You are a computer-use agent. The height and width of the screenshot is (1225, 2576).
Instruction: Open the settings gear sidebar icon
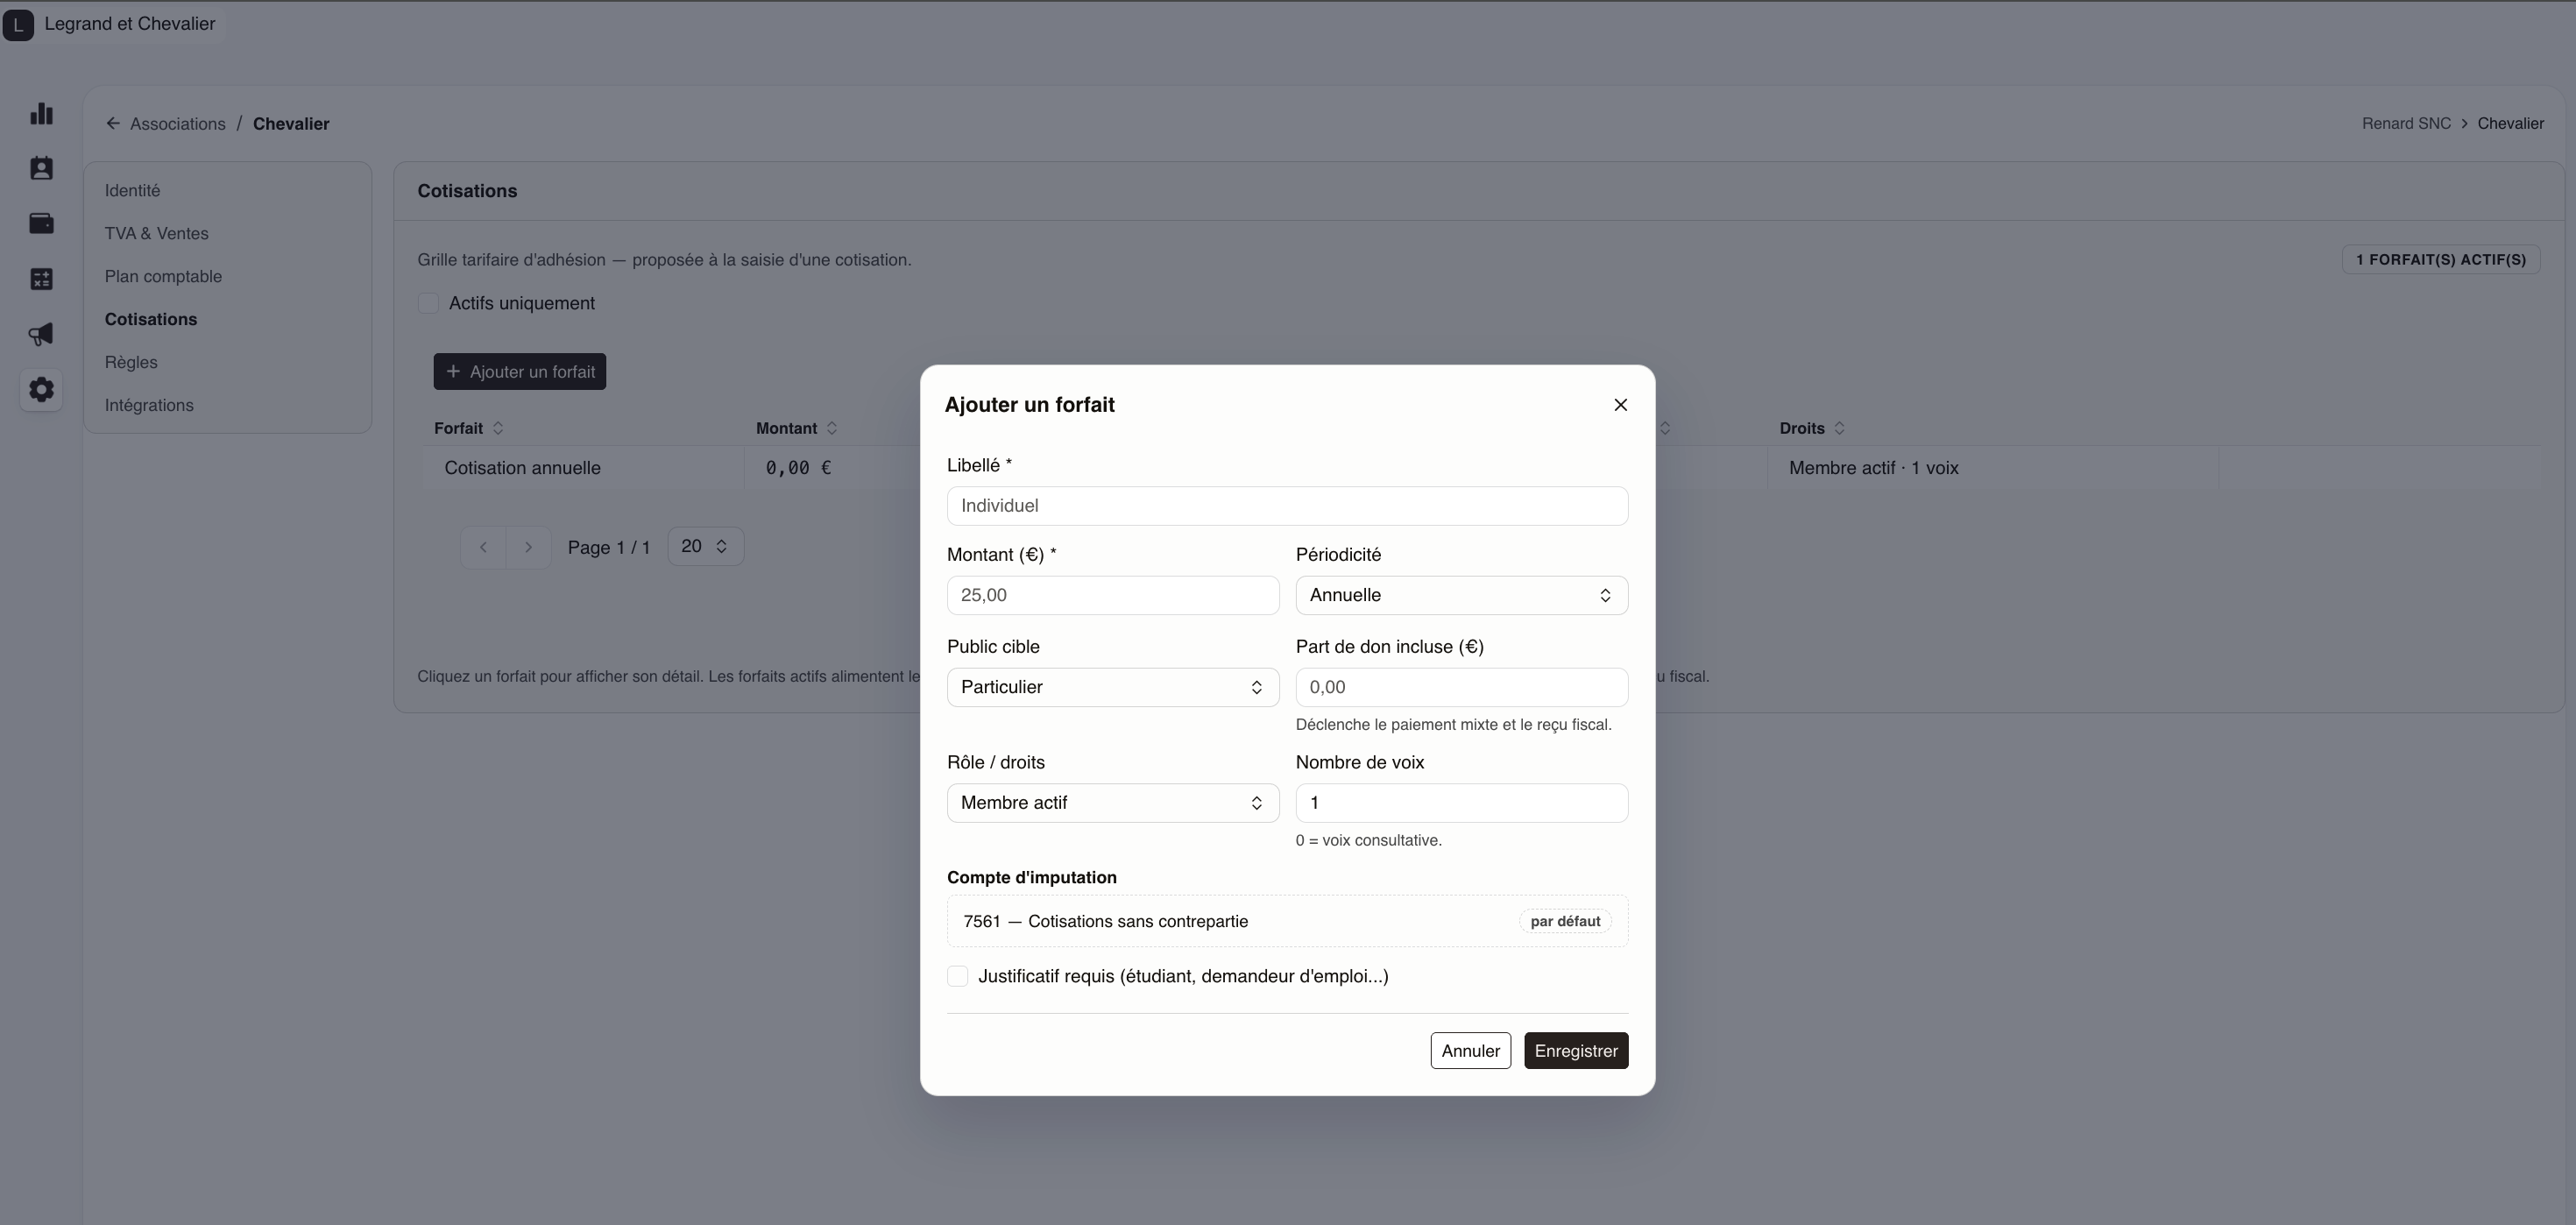point(41,389)
